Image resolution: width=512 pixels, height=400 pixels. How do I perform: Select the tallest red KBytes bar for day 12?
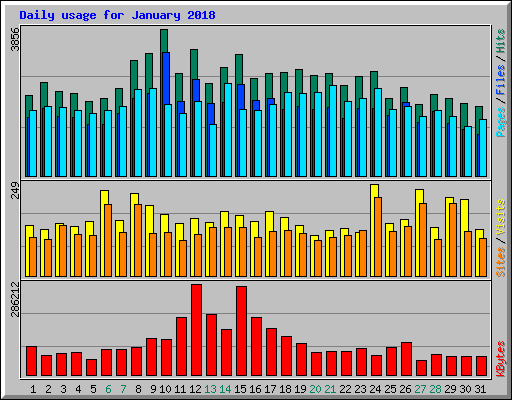point(196,330)
